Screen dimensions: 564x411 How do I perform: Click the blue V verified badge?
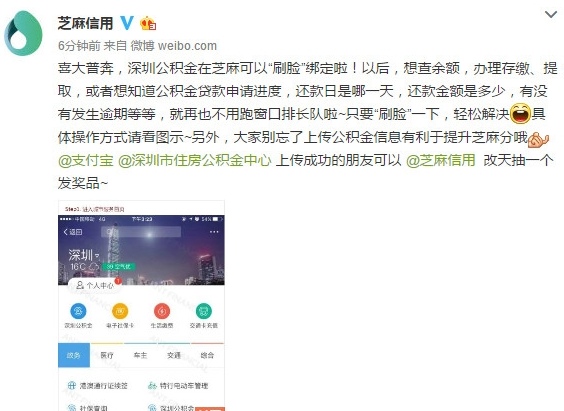coord(126,23)
